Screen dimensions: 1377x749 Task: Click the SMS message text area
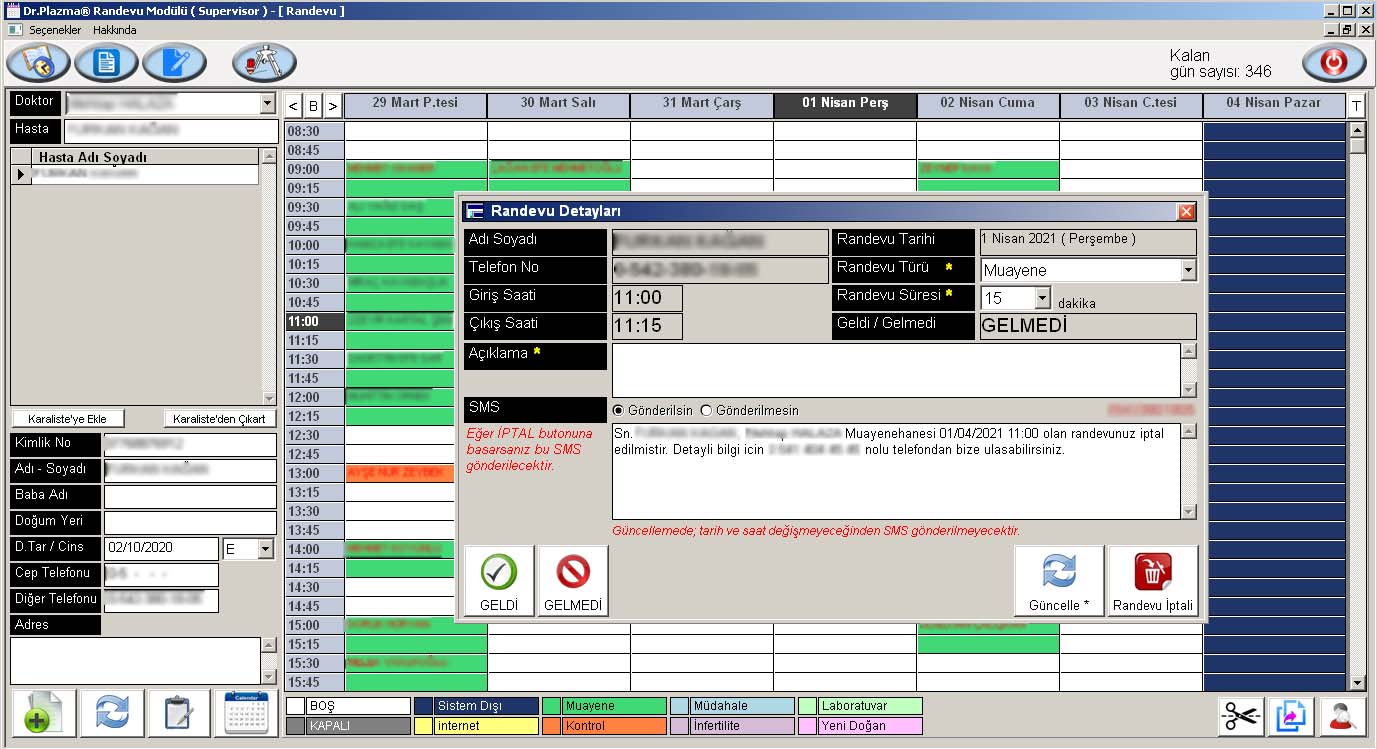896,471
